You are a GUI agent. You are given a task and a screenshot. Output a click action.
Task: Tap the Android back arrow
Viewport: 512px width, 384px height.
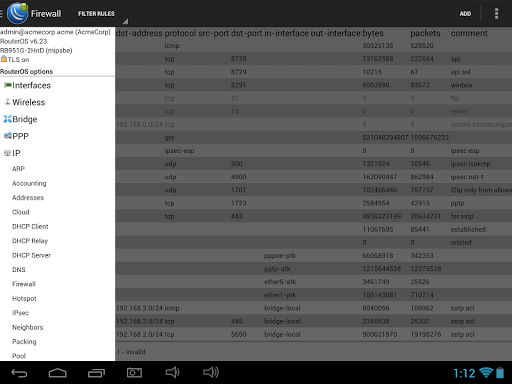19,373
